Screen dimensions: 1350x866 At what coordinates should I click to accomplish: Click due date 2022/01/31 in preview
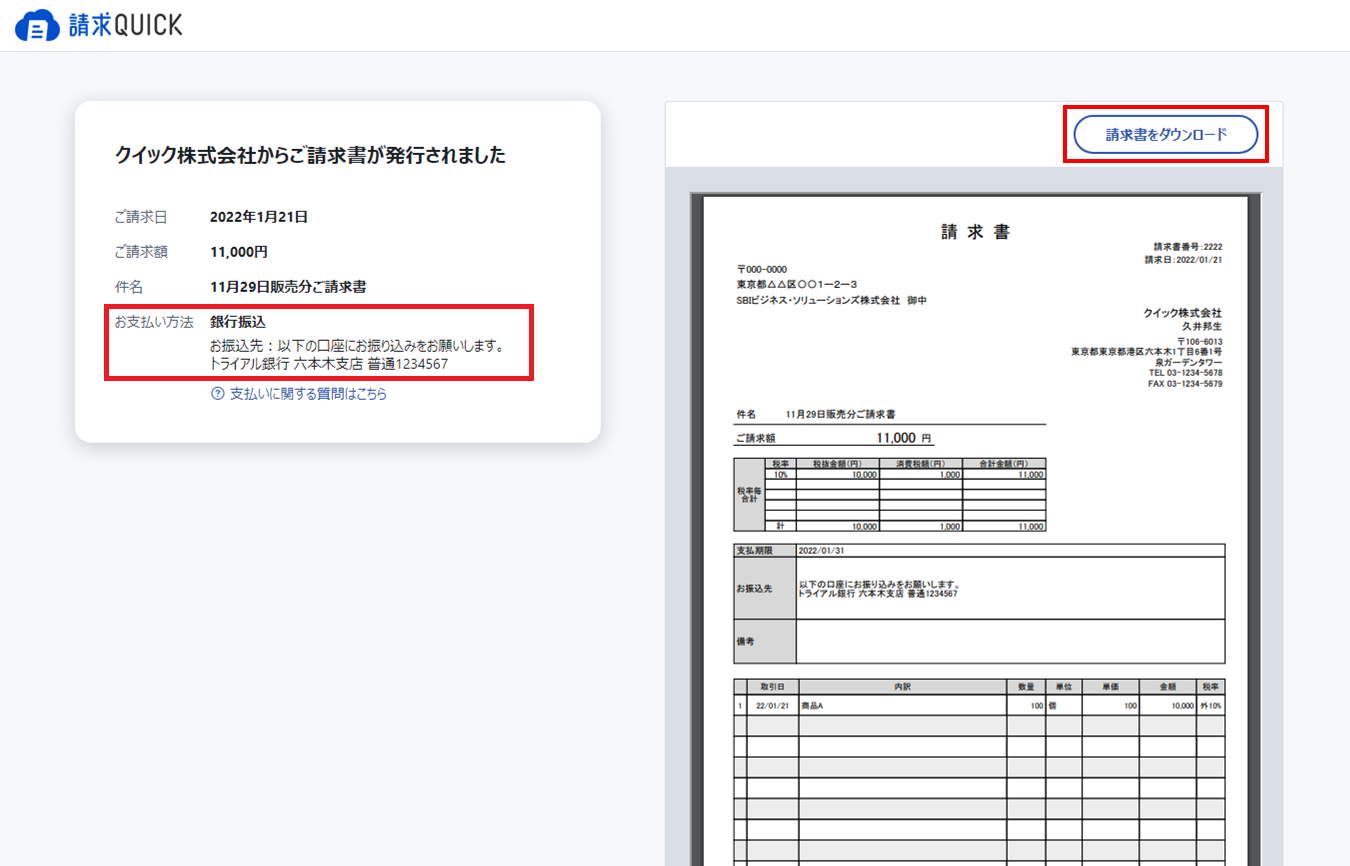click(821, 550)
